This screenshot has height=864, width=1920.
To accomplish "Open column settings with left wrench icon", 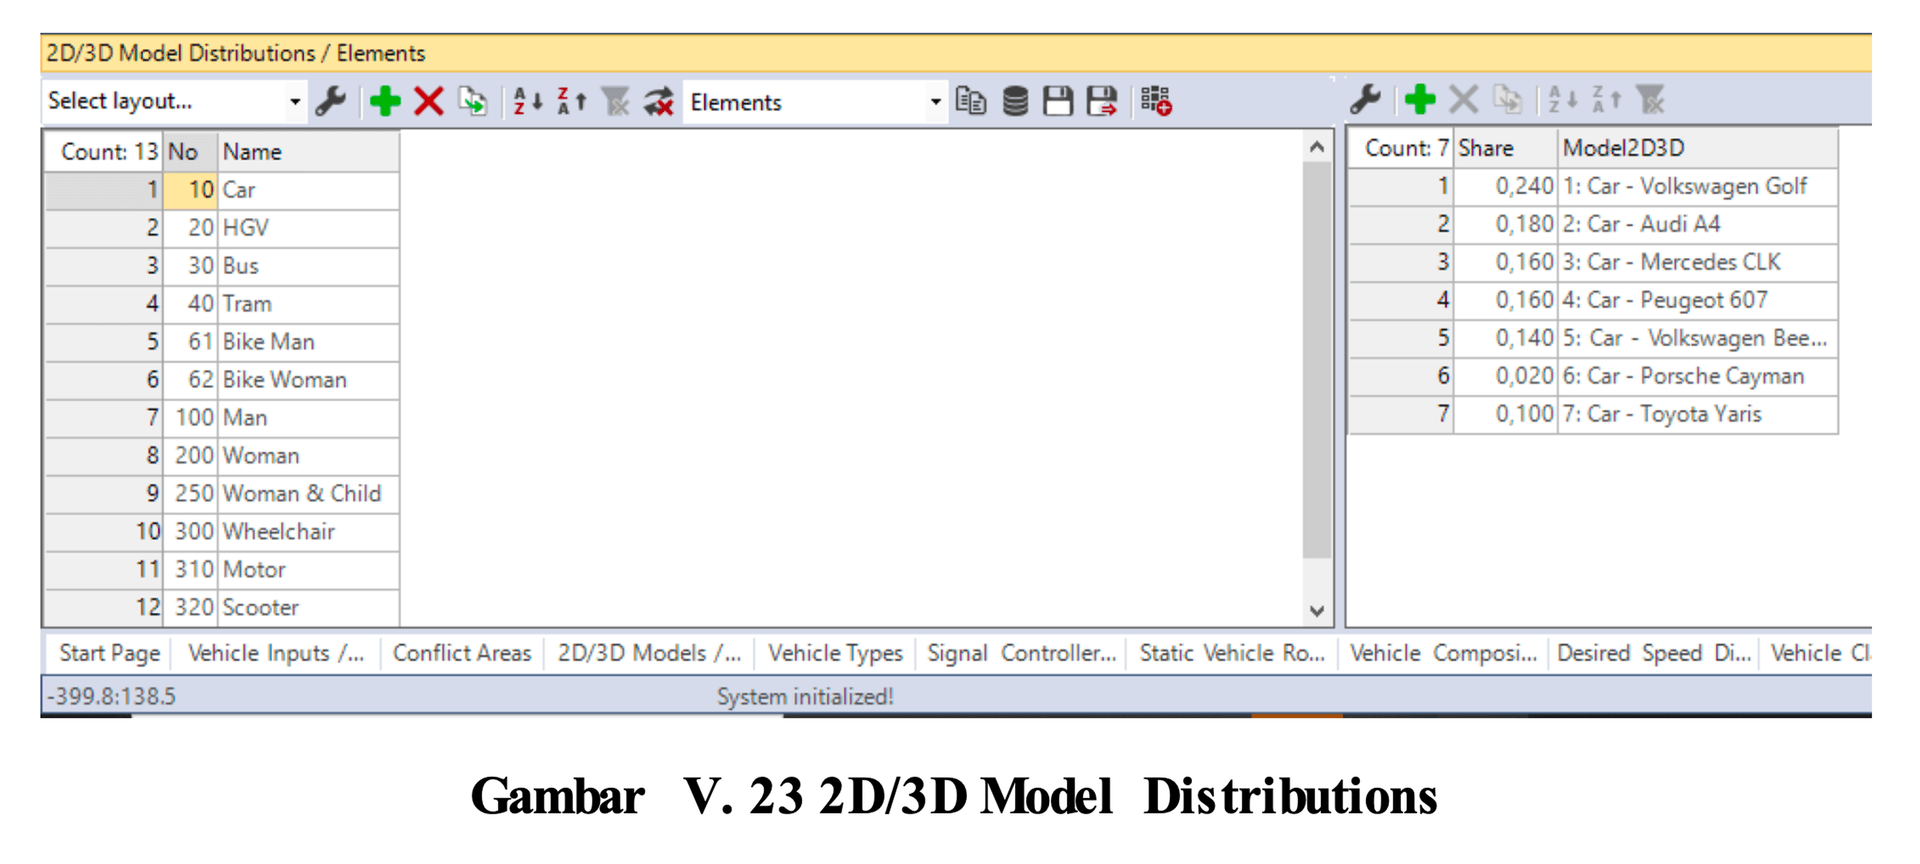I will (x=331, y=101).
